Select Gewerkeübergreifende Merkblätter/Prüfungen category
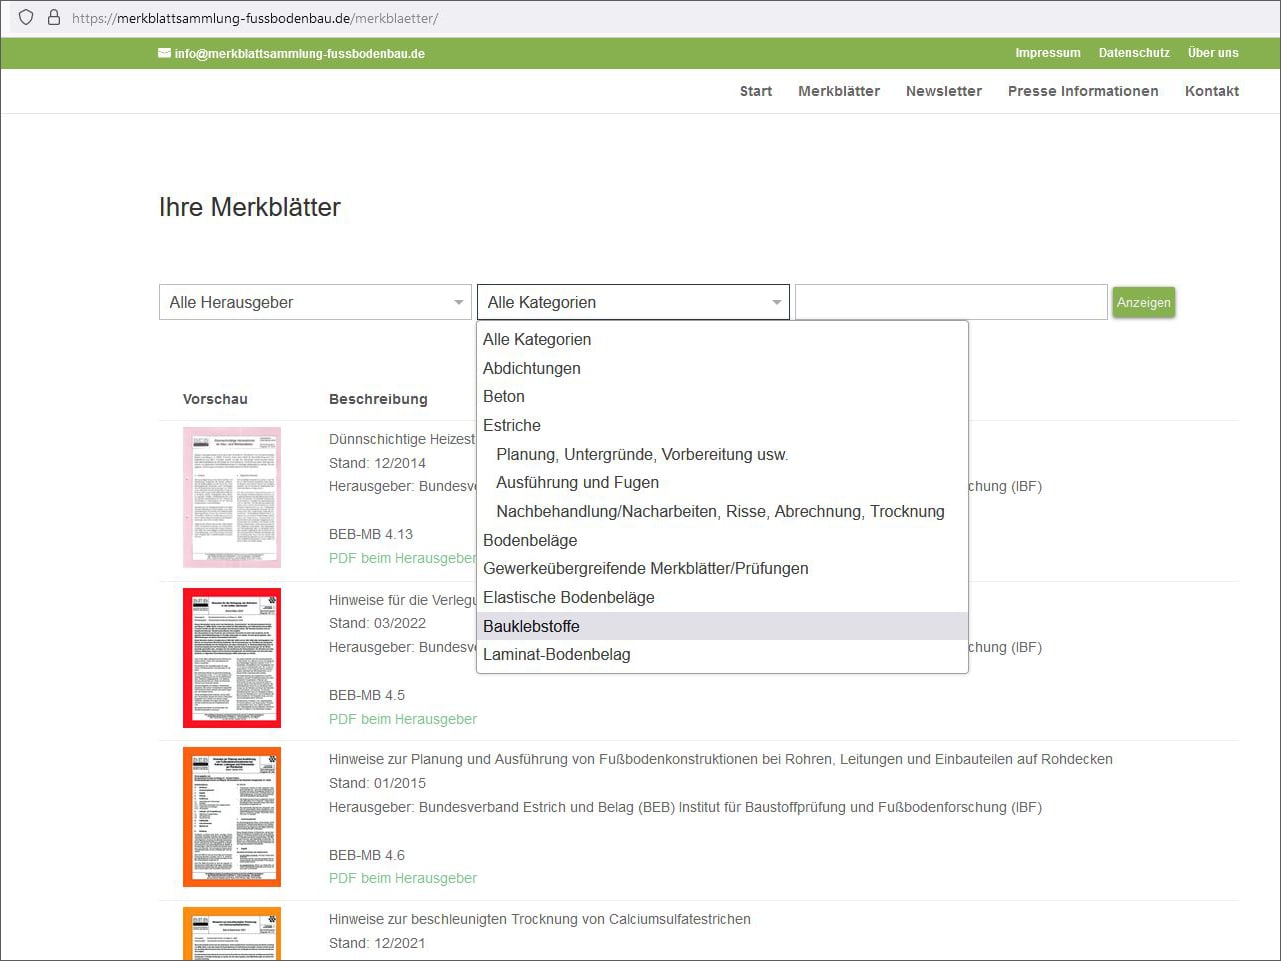Viewport: 1281px width, 961px height. [722, 568]
